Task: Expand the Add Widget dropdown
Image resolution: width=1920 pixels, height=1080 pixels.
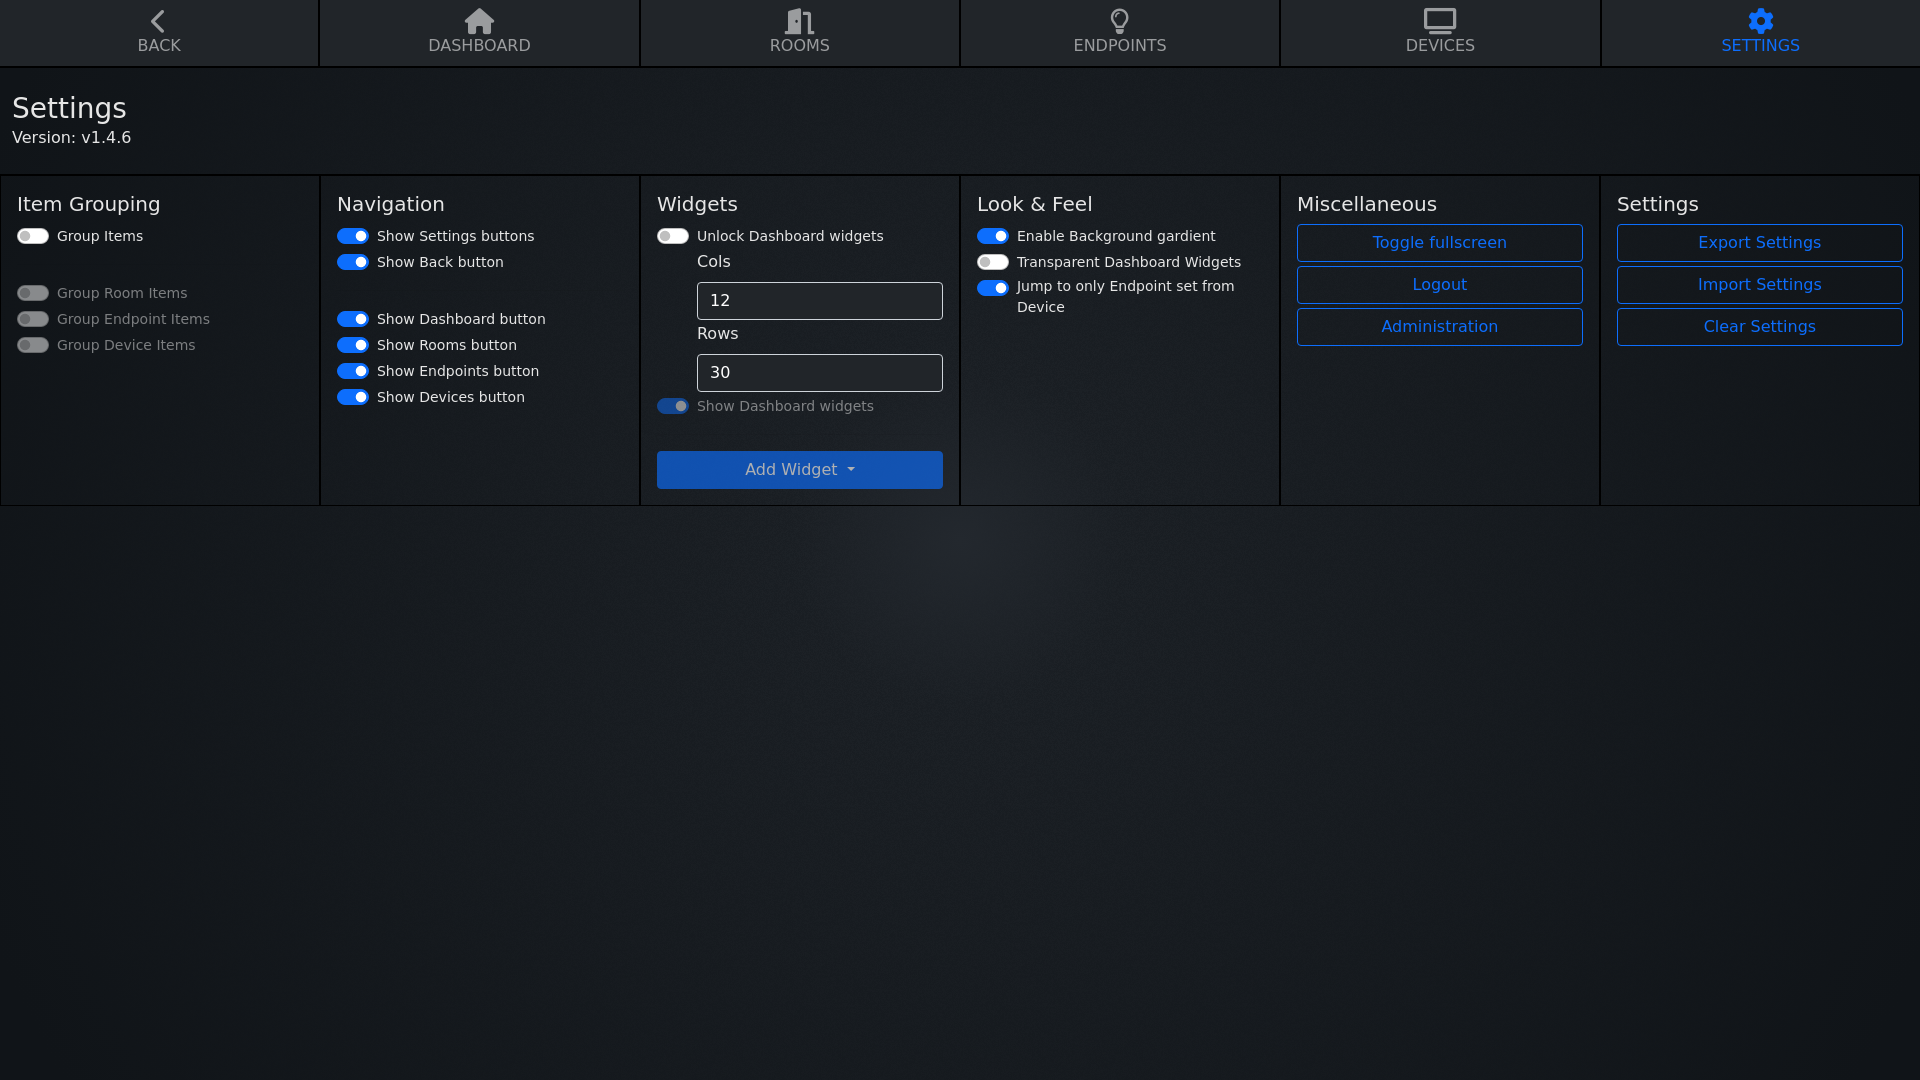Action: click(x=799, y=470)
